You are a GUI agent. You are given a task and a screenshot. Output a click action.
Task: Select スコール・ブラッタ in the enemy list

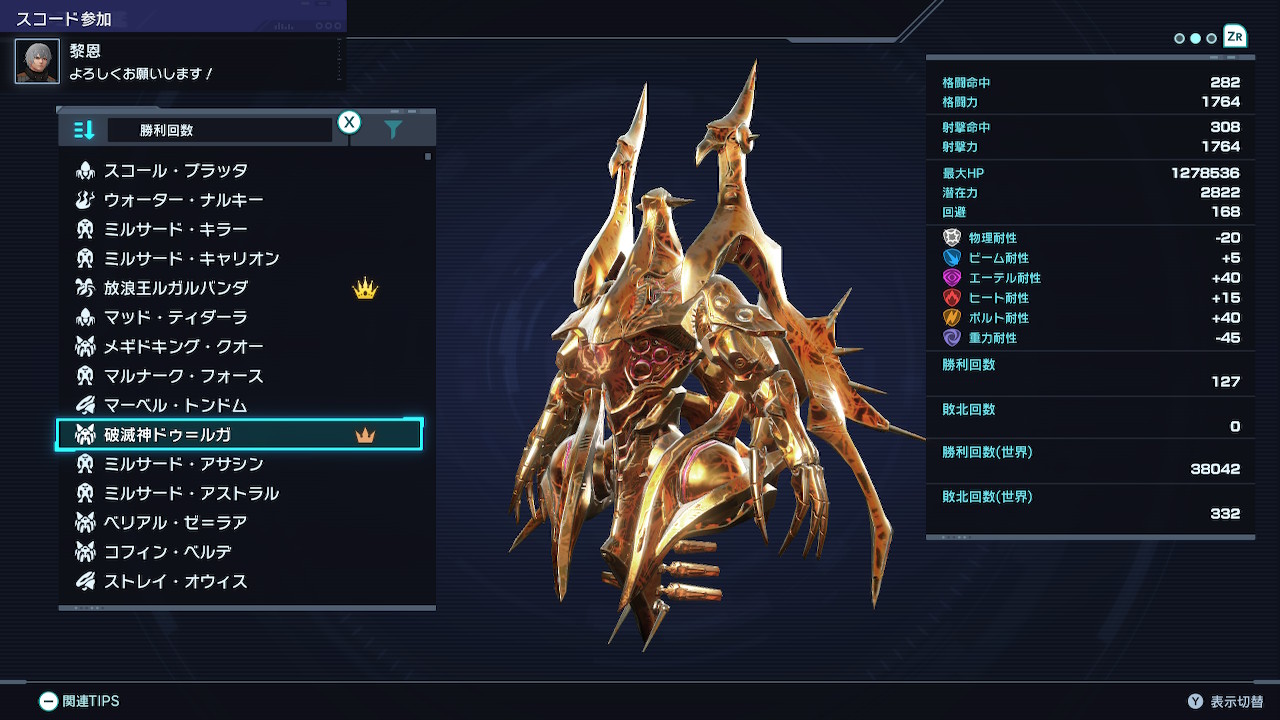tap(240, 171)
